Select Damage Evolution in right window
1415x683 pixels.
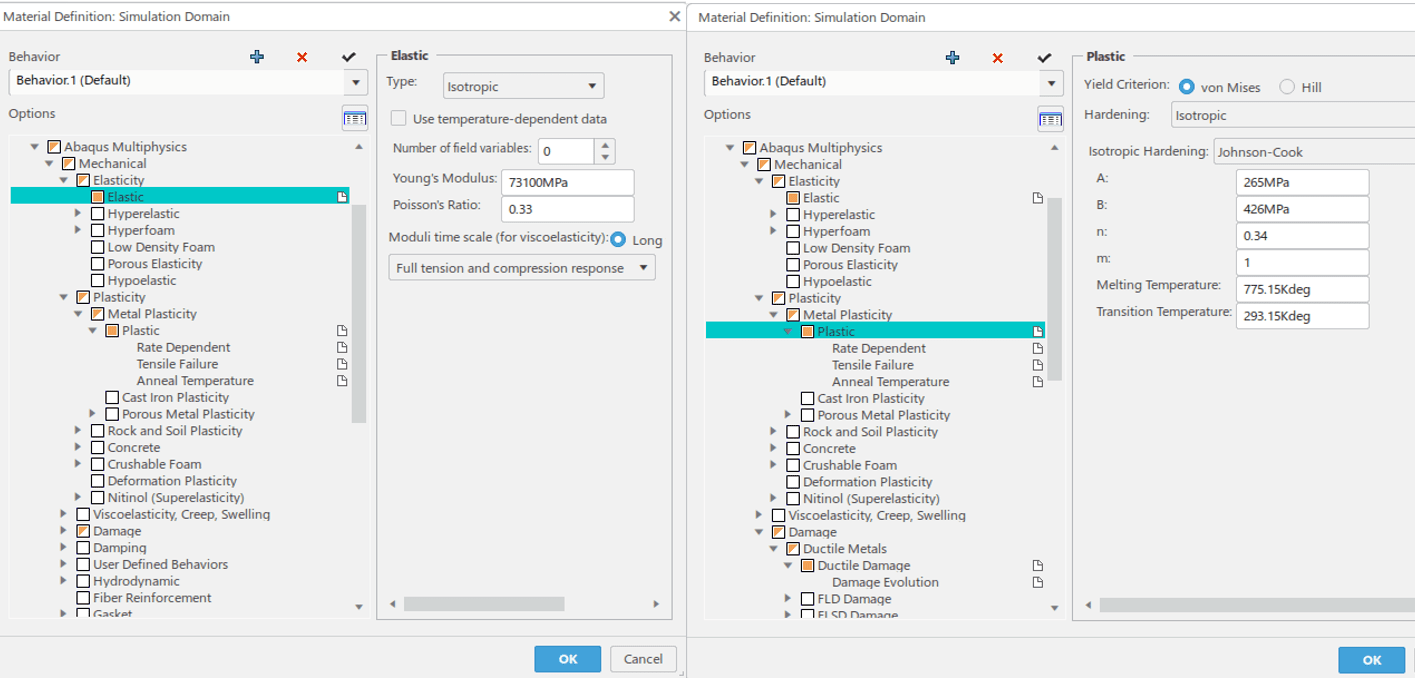885,582
